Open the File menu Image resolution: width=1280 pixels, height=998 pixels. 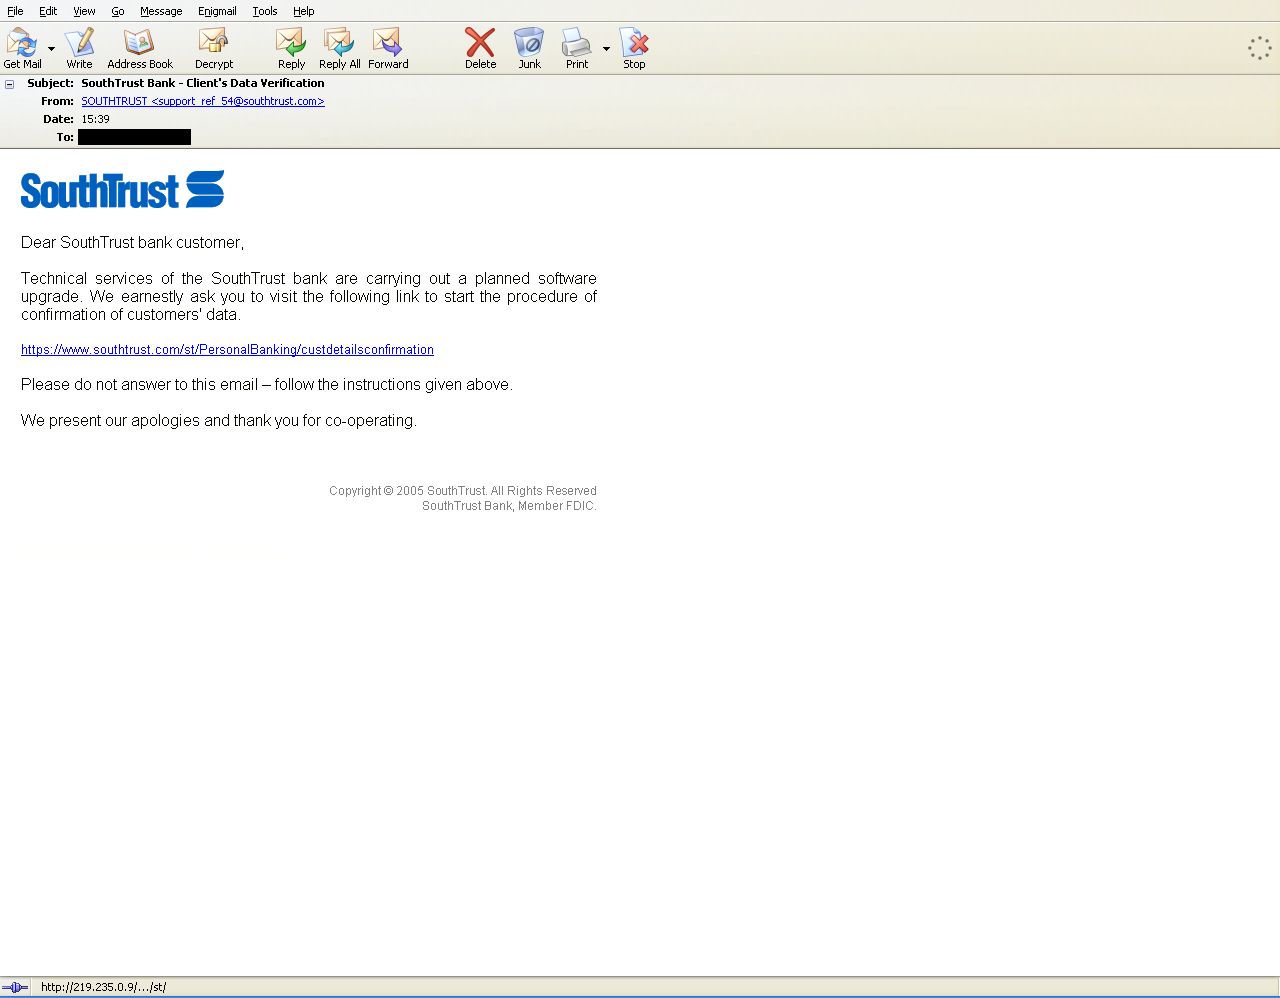(x=15, y=11)
